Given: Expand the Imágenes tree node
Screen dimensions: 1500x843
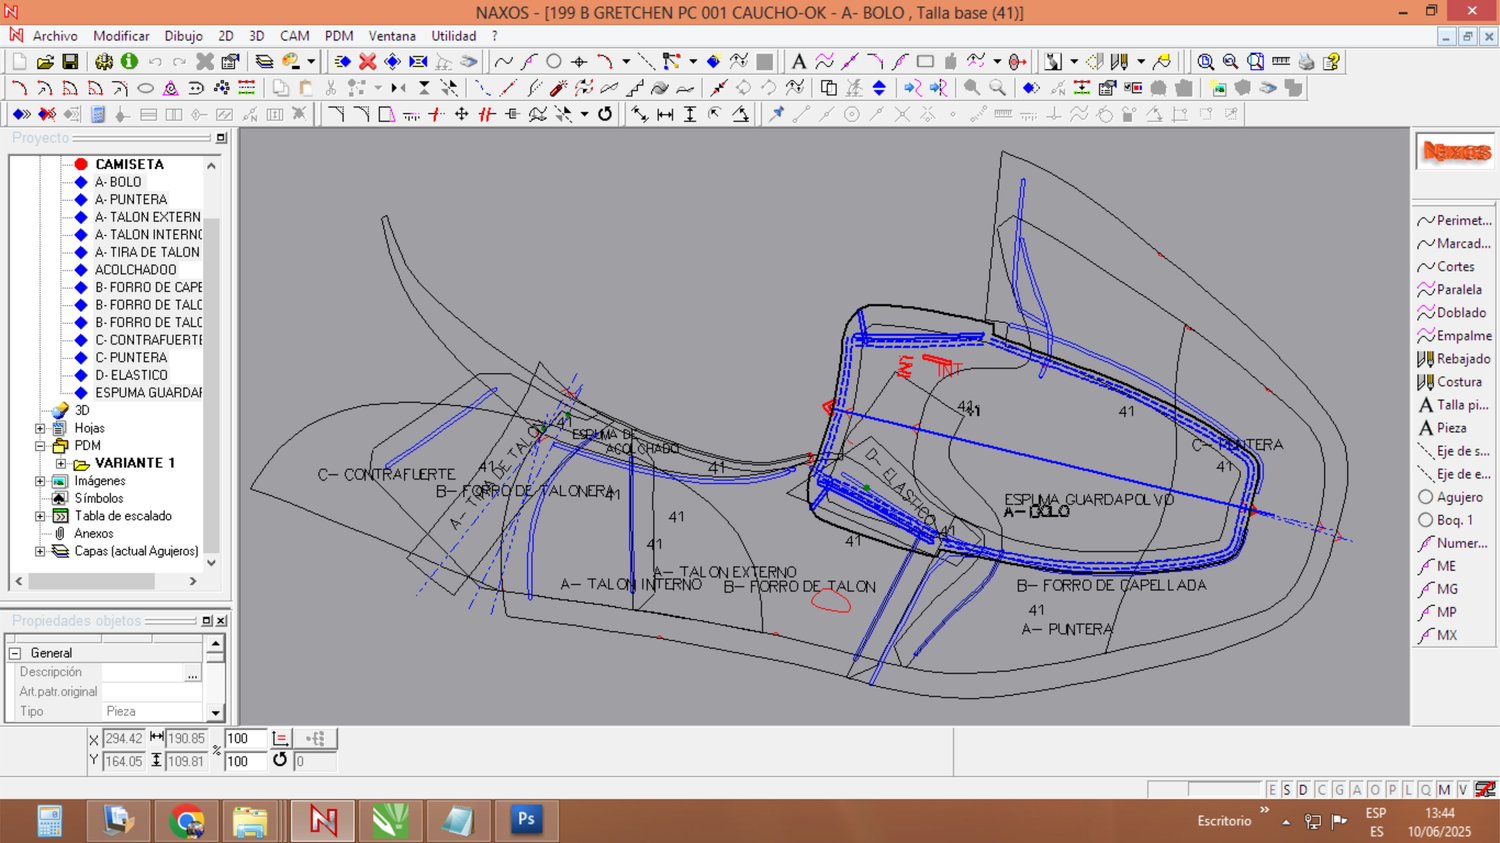Looking at the screenshot, I should [x=41, y=481].
